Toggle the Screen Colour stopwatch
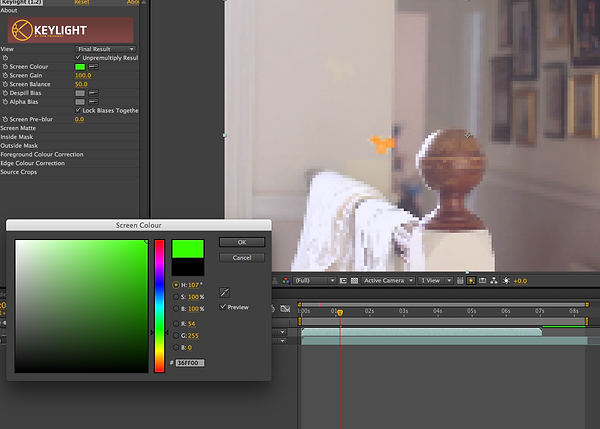The image size is (600, 429). click(5, 67)
